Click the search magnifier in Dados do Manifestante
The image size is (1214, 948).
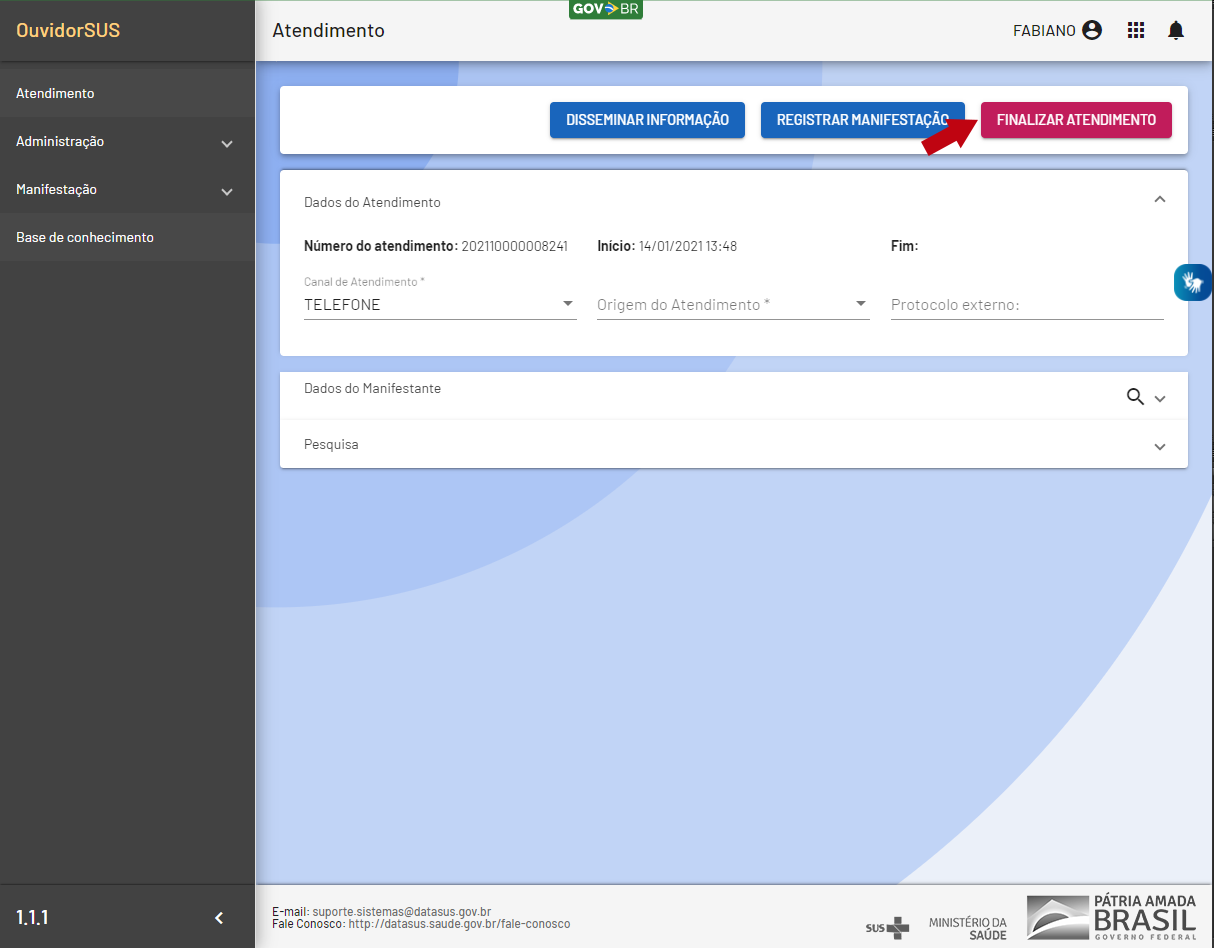[1135, 397]
